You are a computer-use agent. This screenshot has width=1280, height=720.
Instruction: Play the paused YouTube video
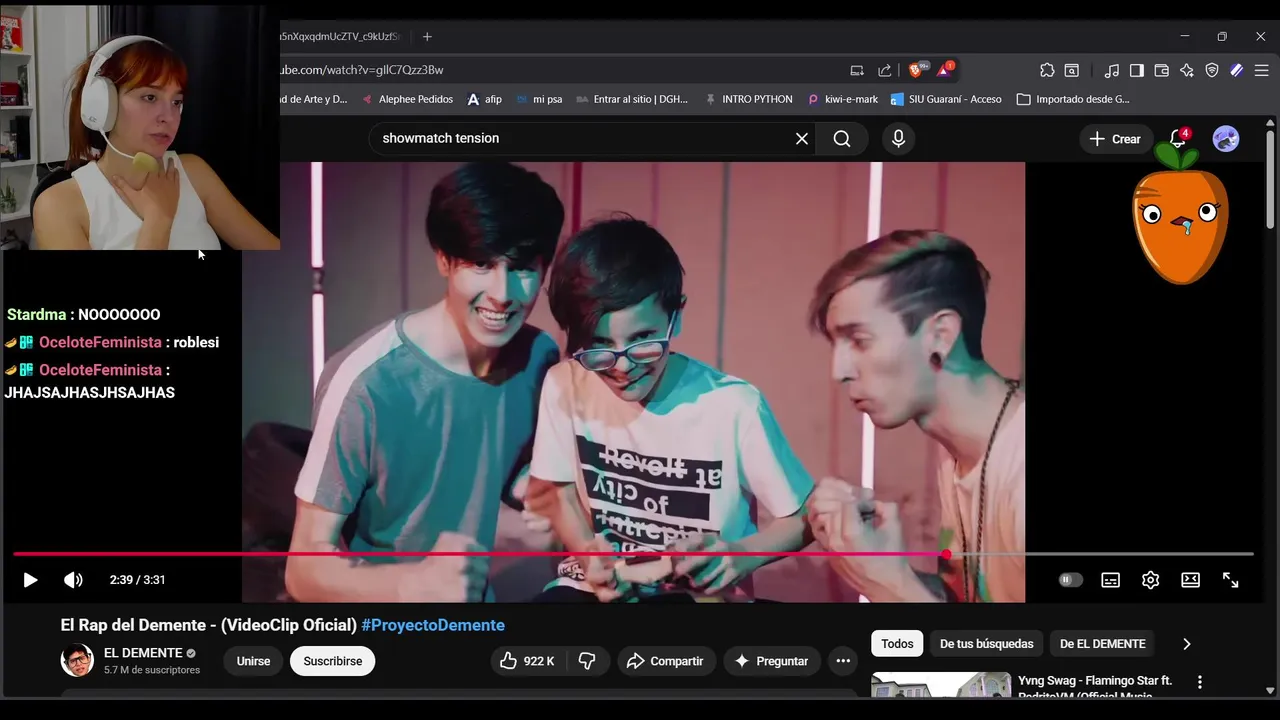point(30,580)
